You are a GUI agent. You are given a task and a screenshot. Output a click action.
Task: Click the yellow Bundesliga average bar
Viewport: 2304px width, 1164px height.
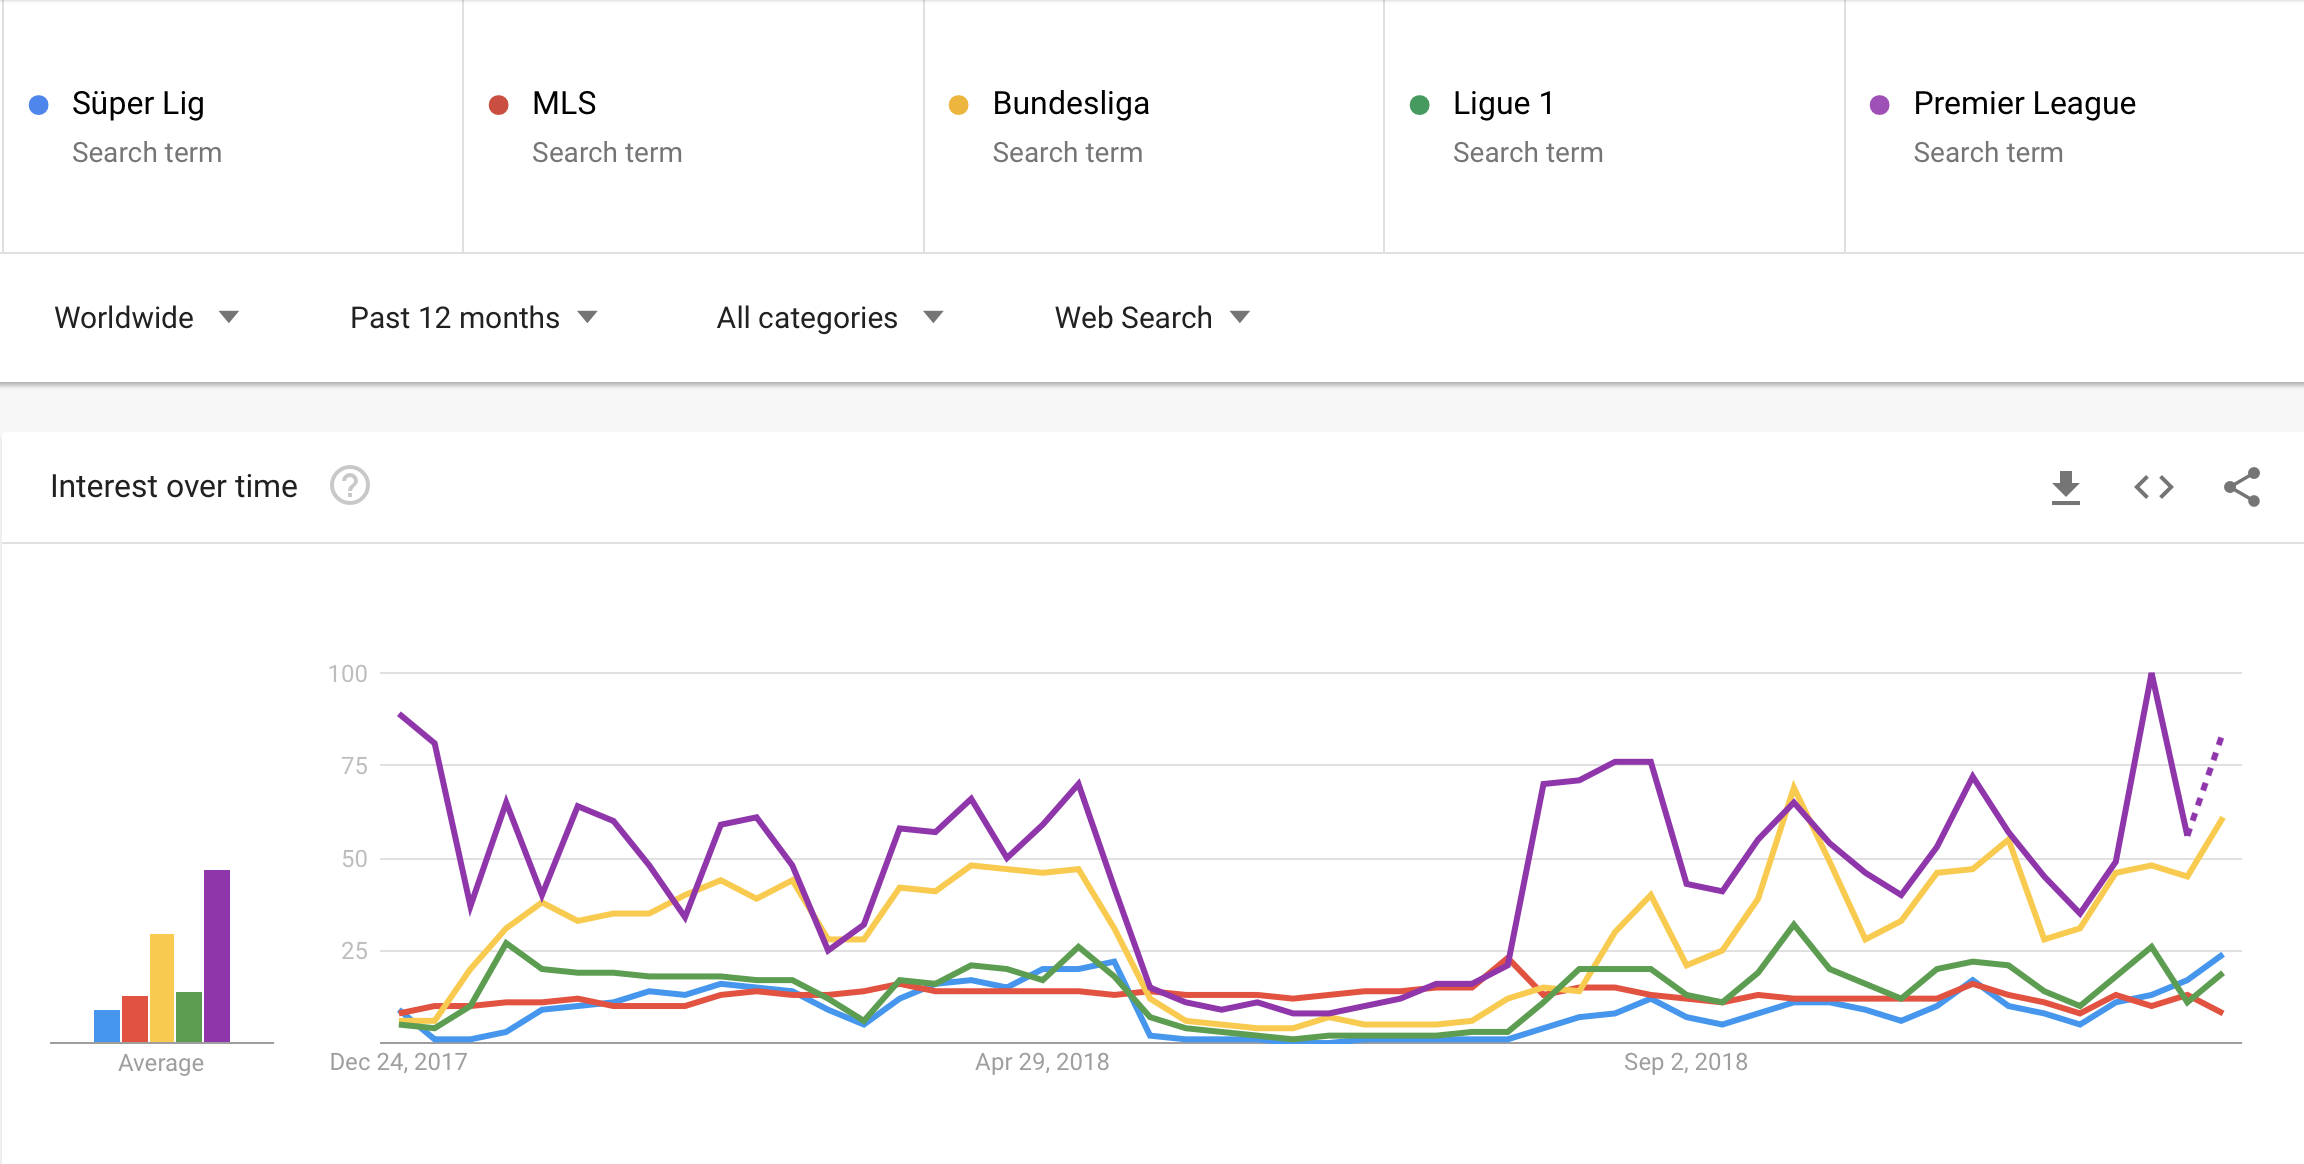point(162,987)
